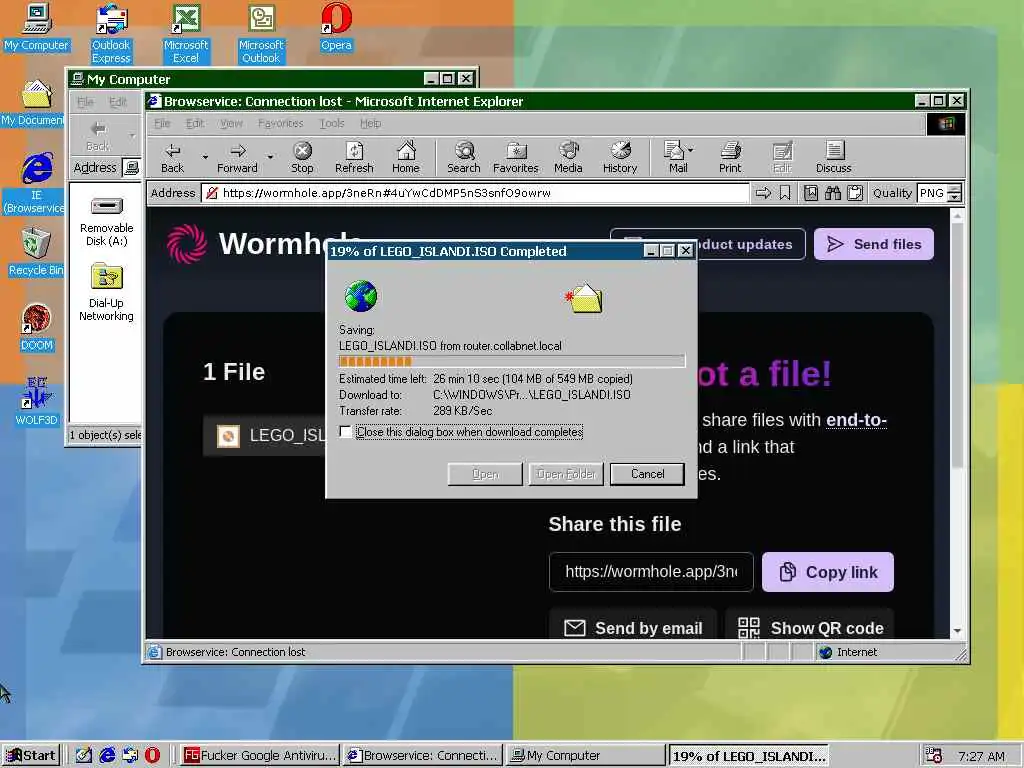Switch to My Computer taskbar button
The image size is (1024, 768).
tap(585, 756)
